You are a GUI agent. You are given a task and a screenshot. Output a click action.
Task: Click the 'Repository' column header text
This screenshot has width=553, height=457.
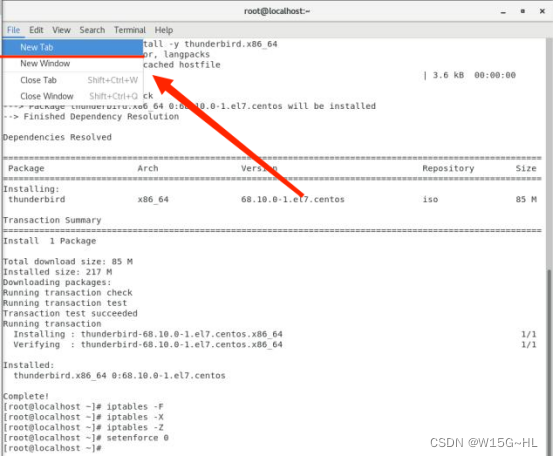click(x=448, y=168)
